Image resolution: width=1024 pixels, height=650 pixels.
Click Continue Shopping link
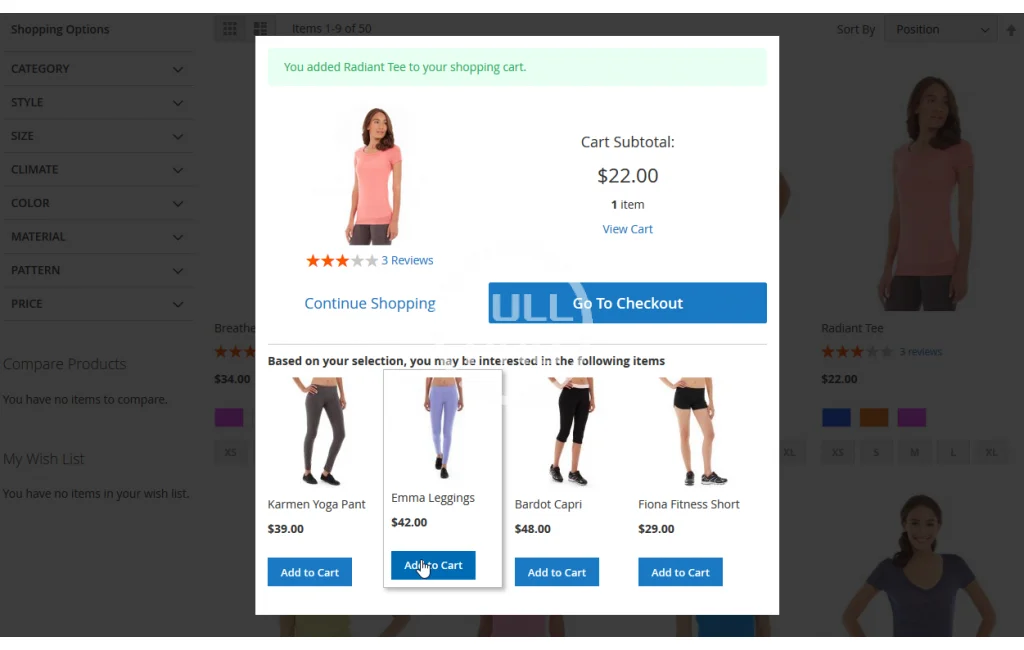[x=370, y=303]
